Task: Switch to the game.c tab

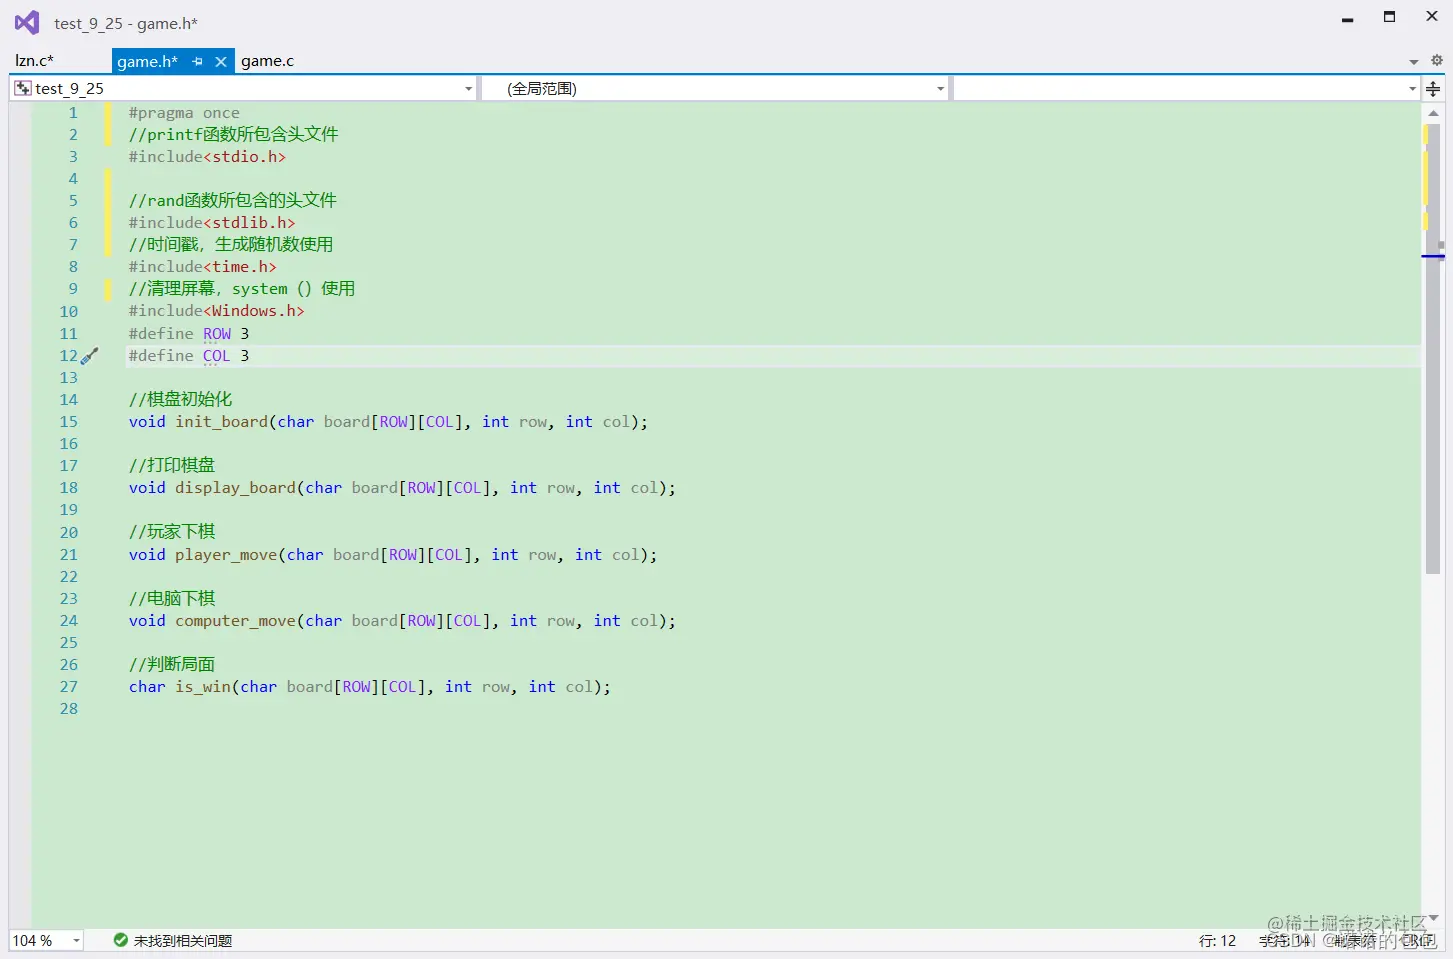Action: [267, 61]
